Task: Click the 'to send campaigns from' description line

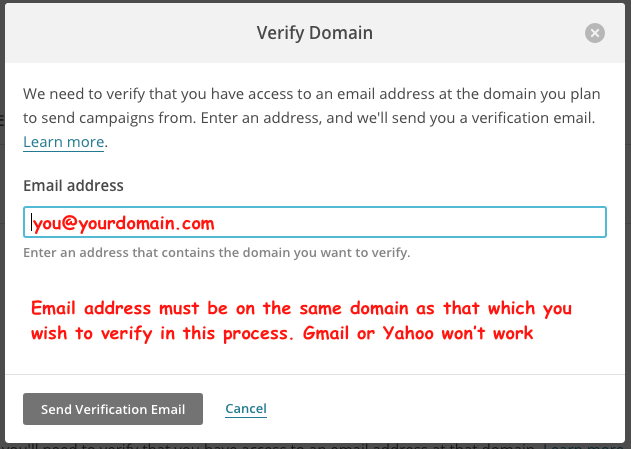Action: click(309, 118)
